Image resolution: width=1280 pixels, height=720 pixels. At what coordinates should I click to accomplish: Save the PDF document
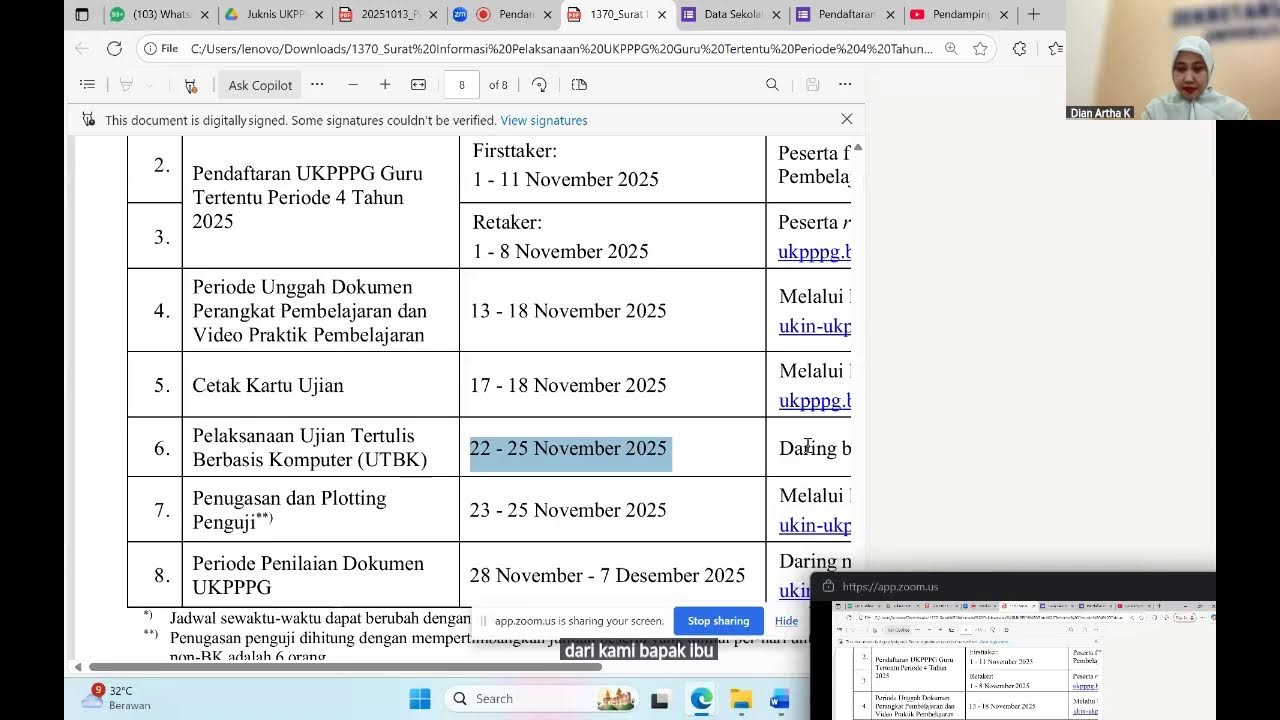pyautogui.click(x=813, y=85)
